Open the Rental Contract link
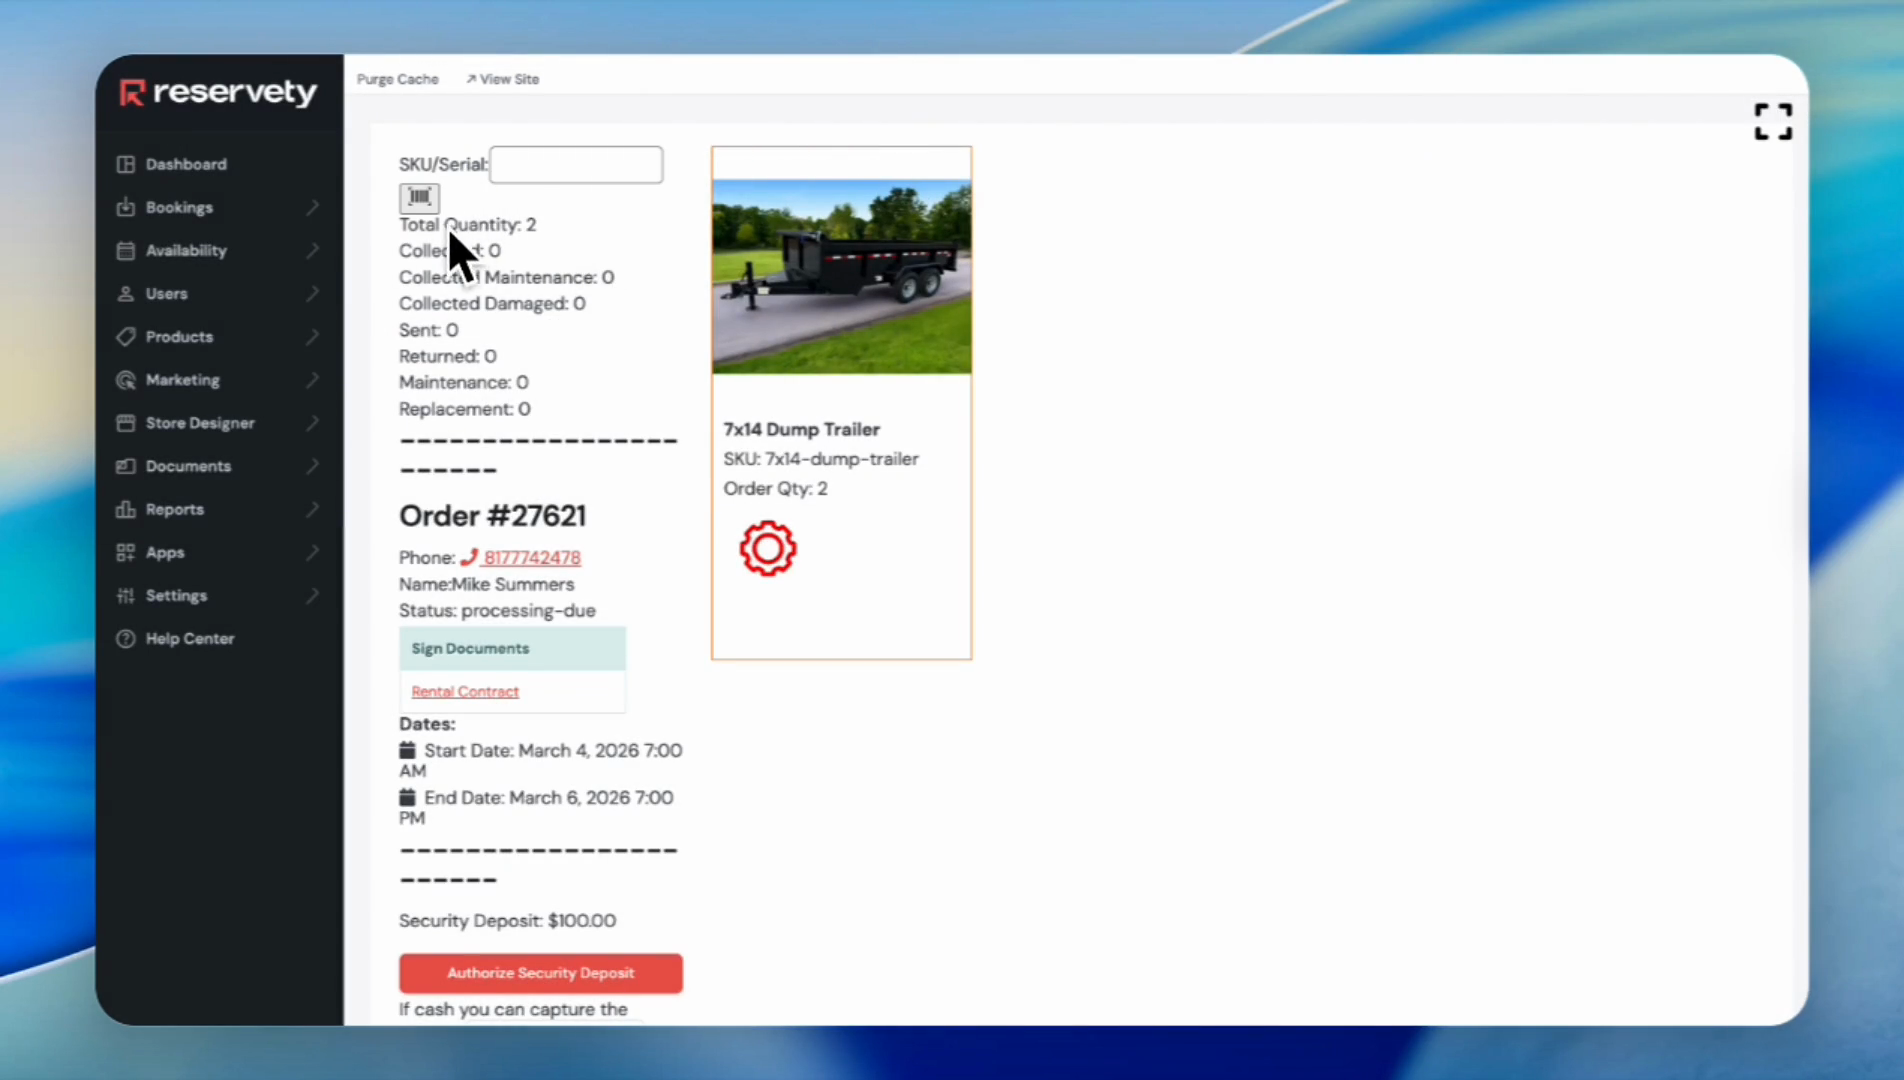The image size is (1904, 1080). tap(464, 691)
